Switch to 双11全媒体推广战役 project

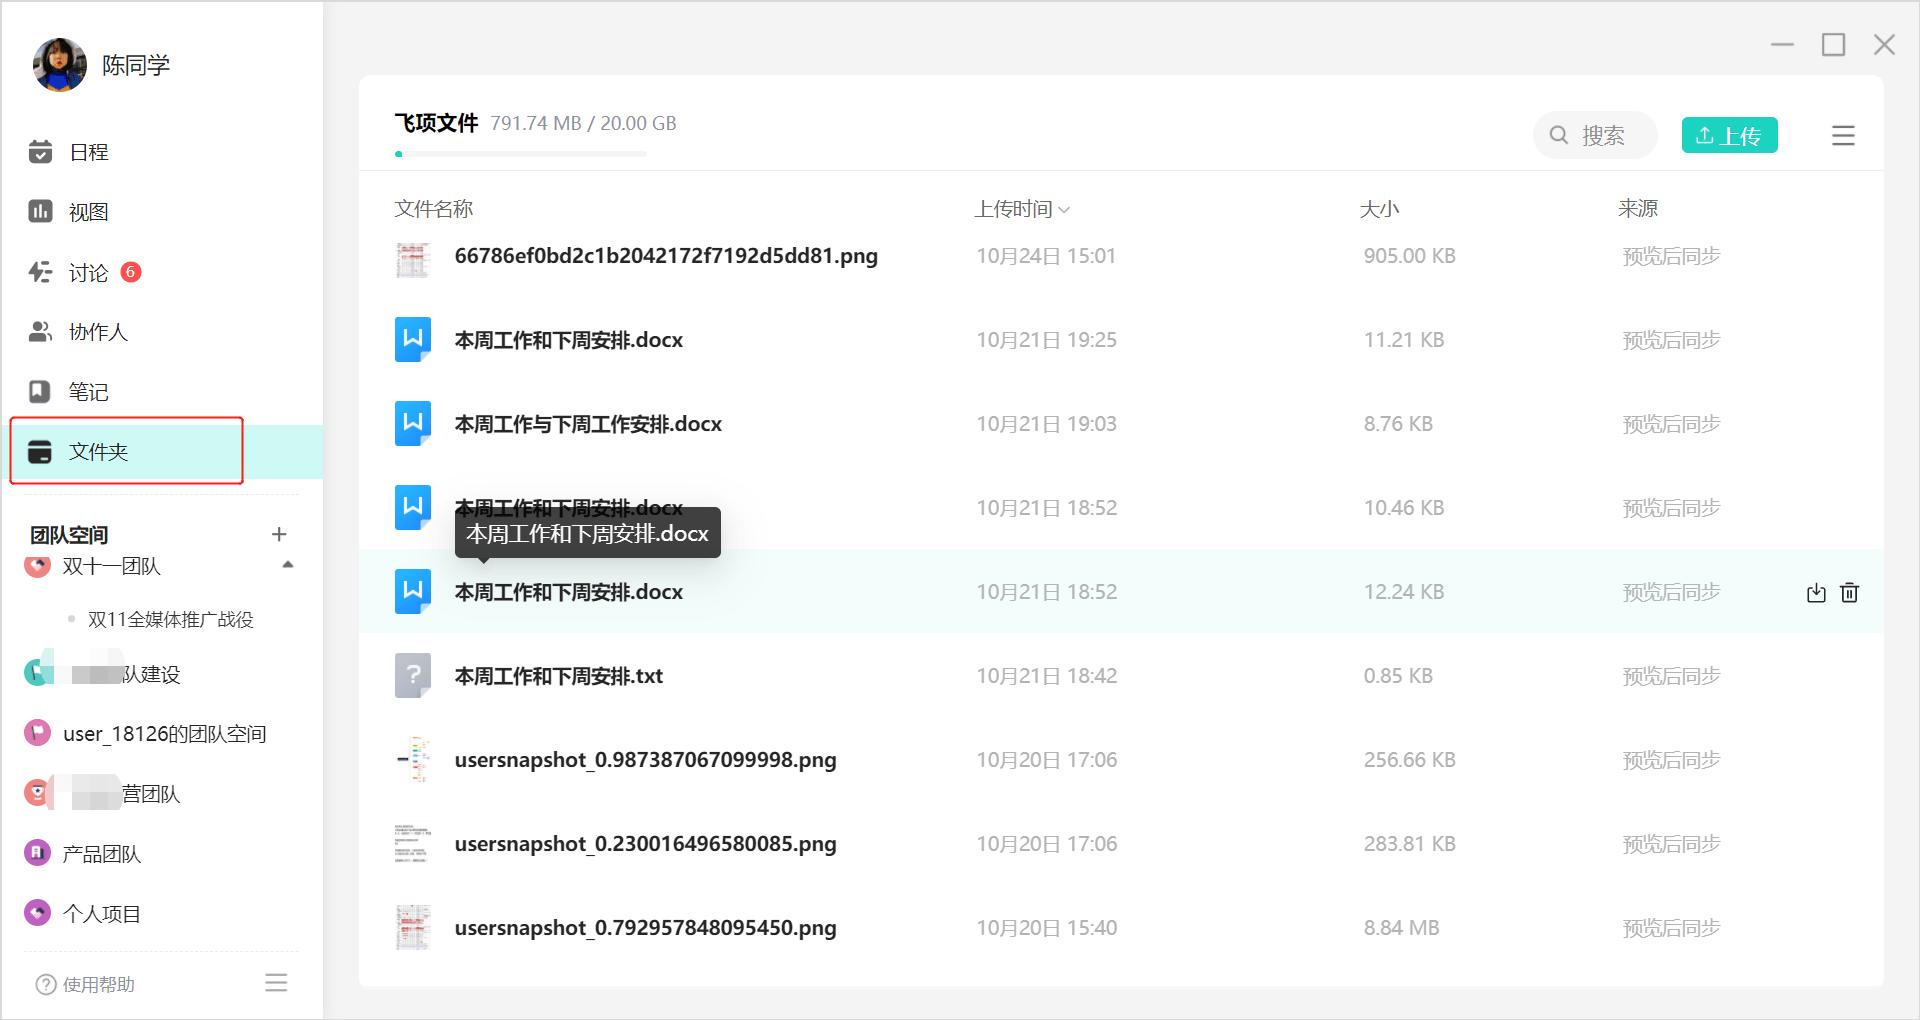pos(166,619)
